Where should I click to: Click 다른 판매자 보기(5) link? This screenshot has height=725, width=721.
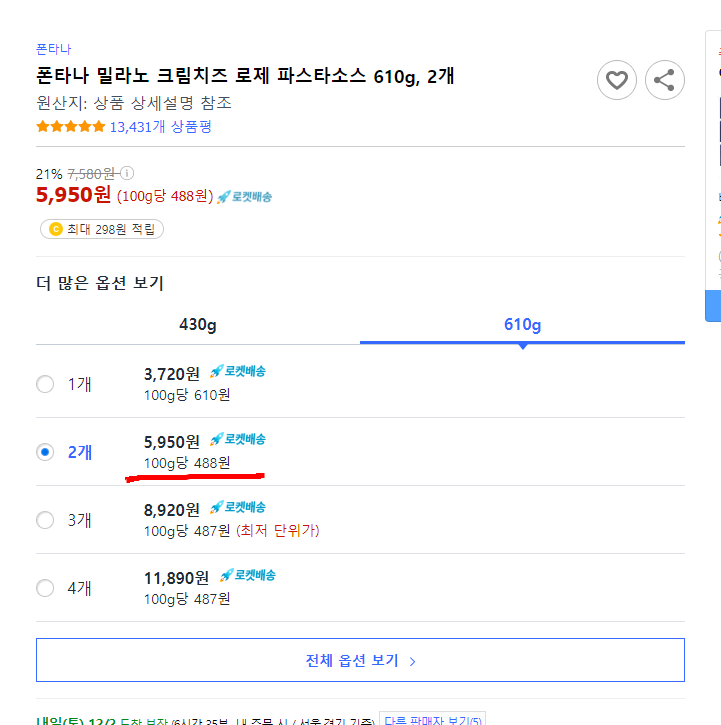[432, 719]
